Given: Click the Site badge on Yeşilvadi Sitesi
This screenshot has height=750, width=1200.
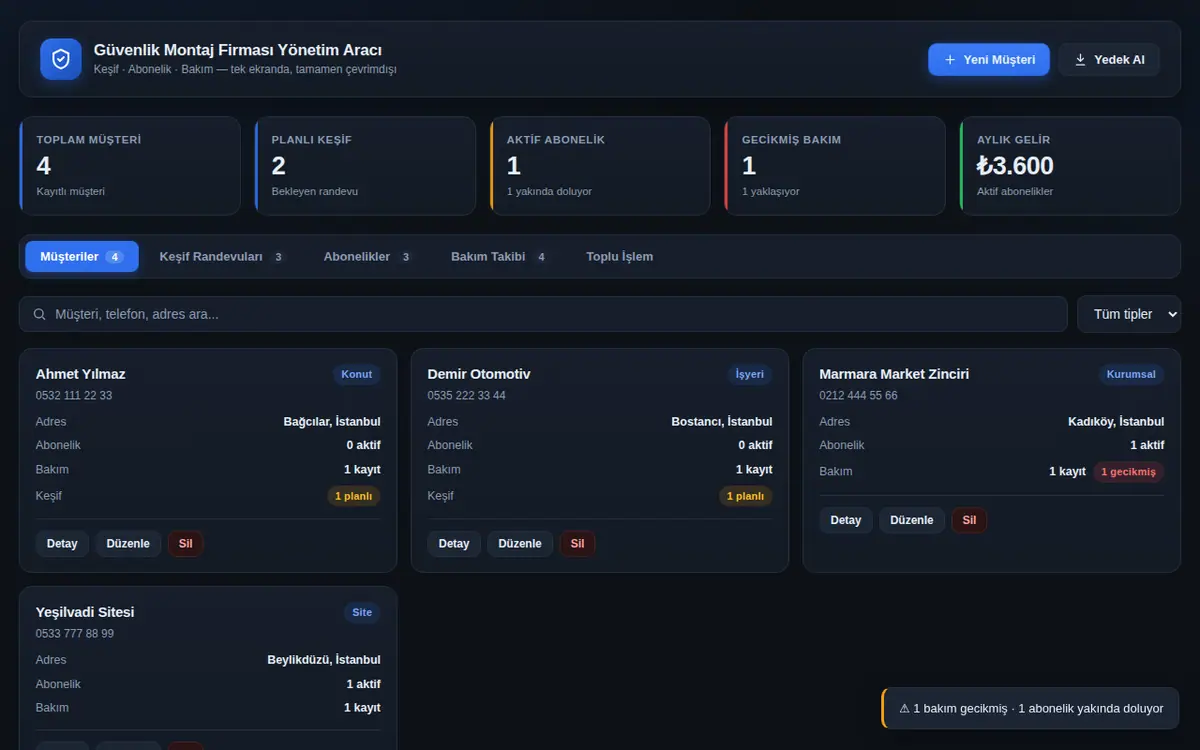Looking at the screenshot, I should click(362, 613).
